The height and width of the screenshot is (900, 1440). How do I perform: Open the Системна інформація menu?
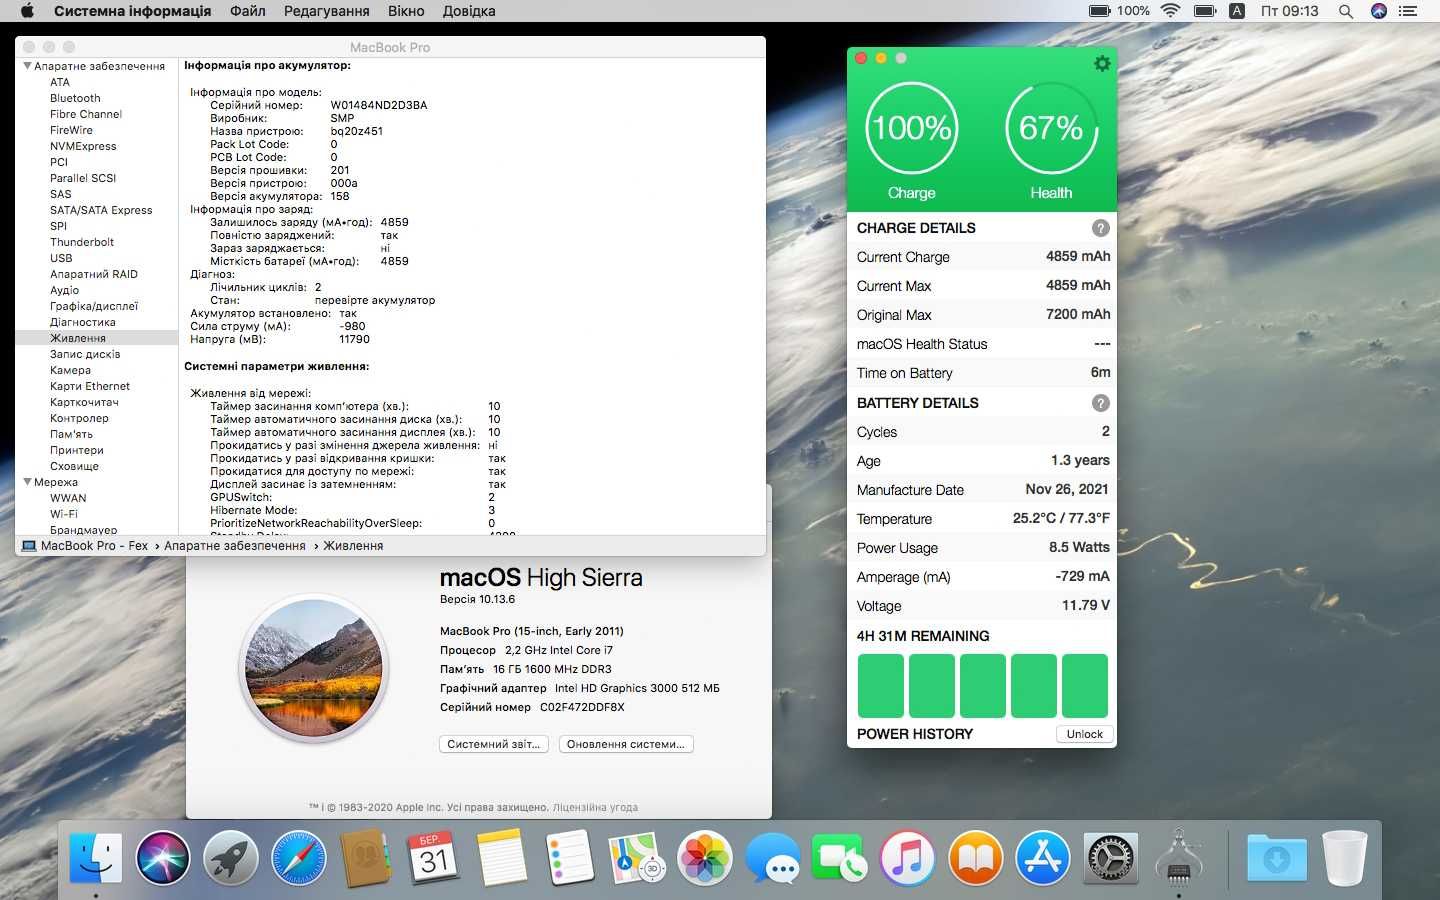132,11
